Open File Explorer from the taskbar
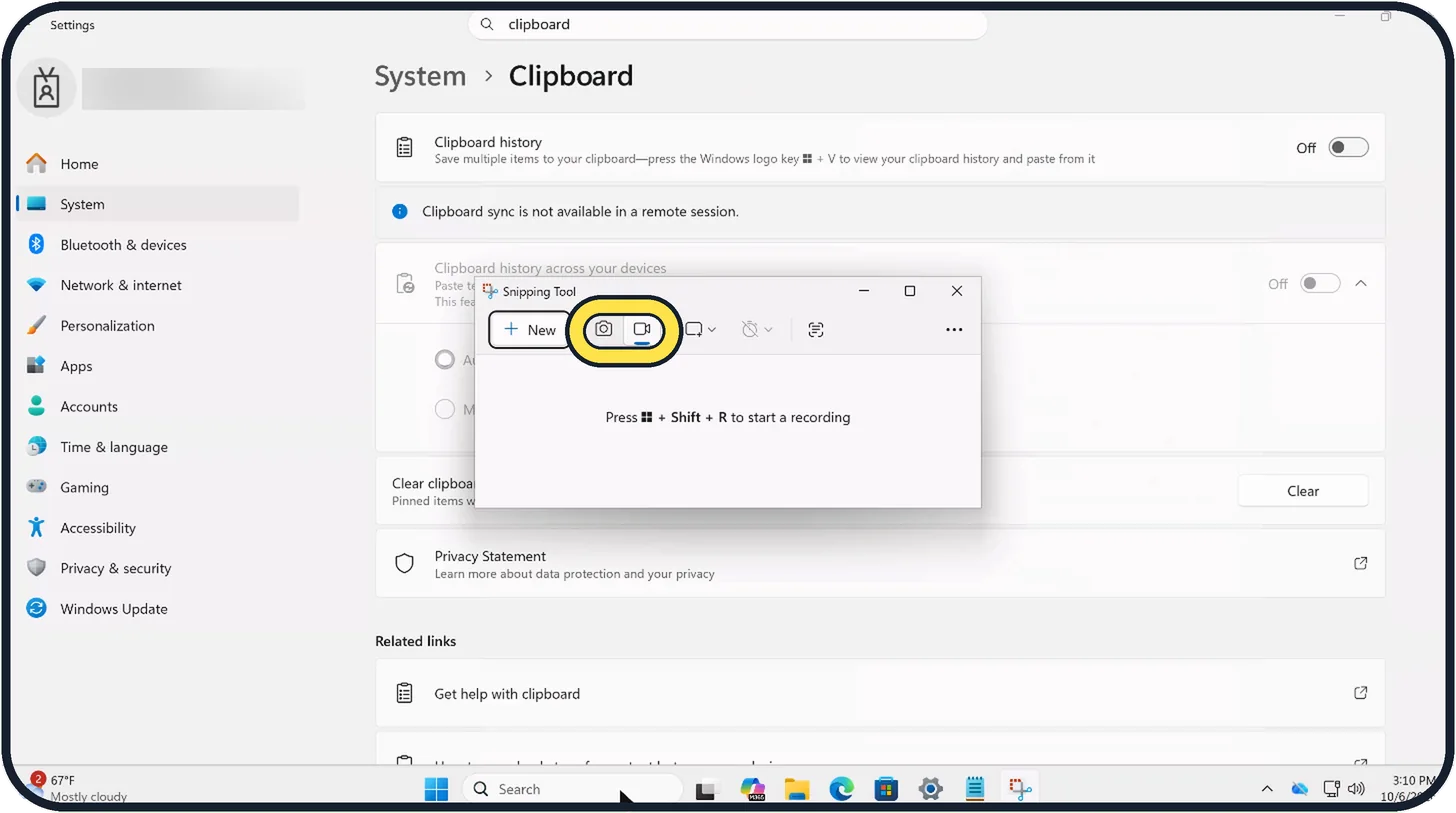The width and height of the screenshot is (1456, 813). [797, 789]
